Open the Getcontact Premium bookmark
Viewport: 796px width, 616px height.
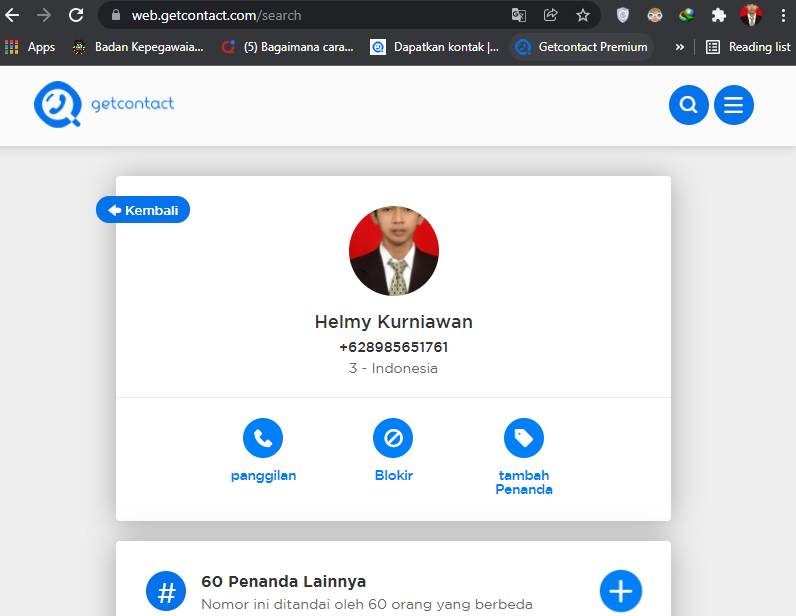pyautogui.click(x=581, y=47)
